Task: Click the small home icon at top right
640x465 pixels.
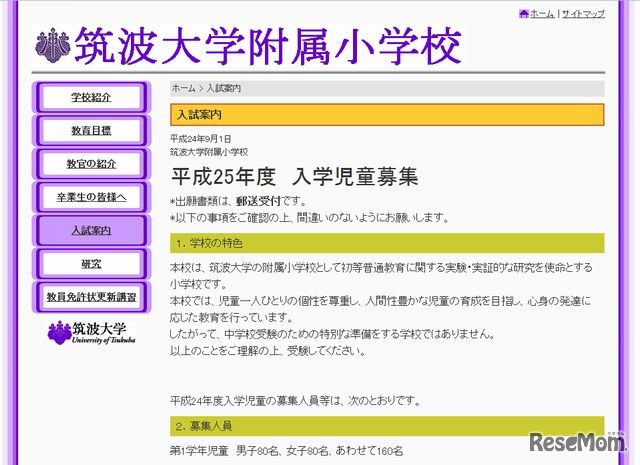Action: coord(523,14)
